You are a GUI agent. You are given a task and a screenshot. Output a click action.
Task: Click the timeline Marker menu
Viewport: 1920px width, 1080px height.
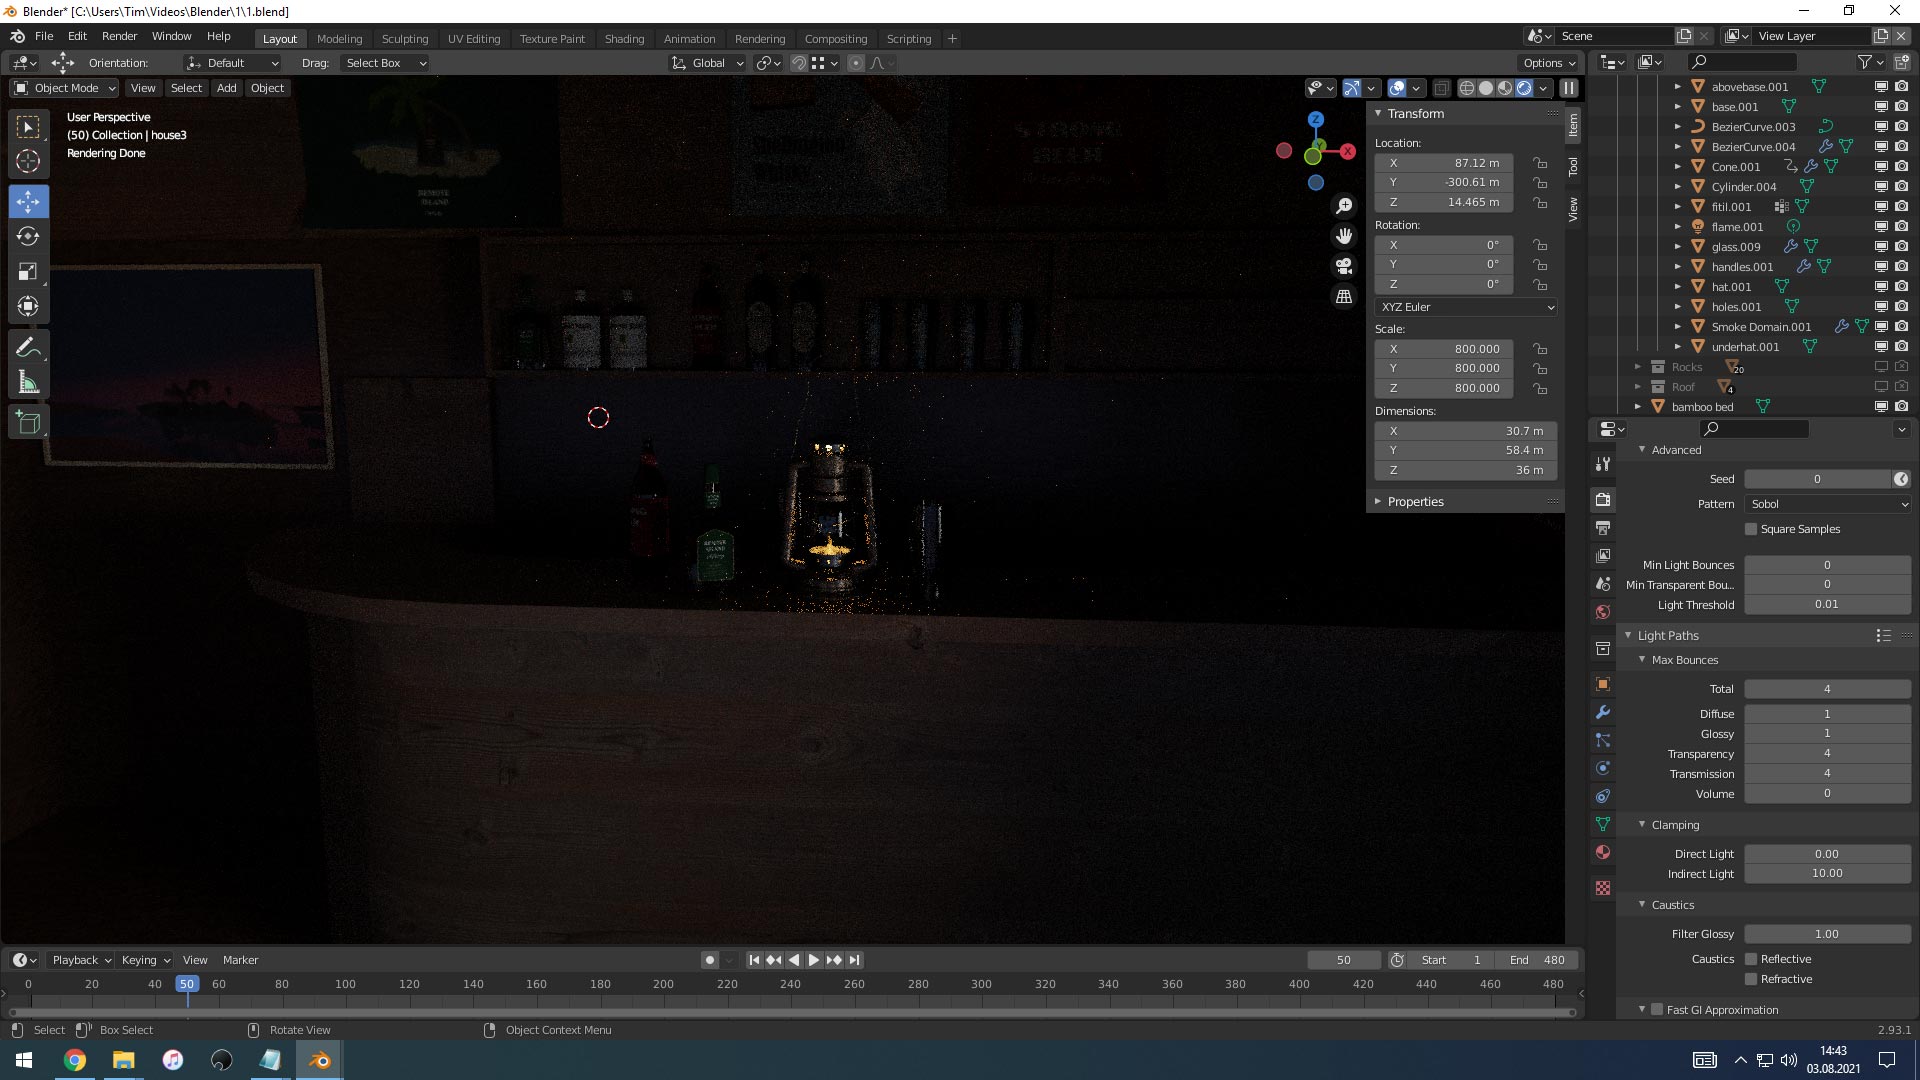click(x=240, y=960)
